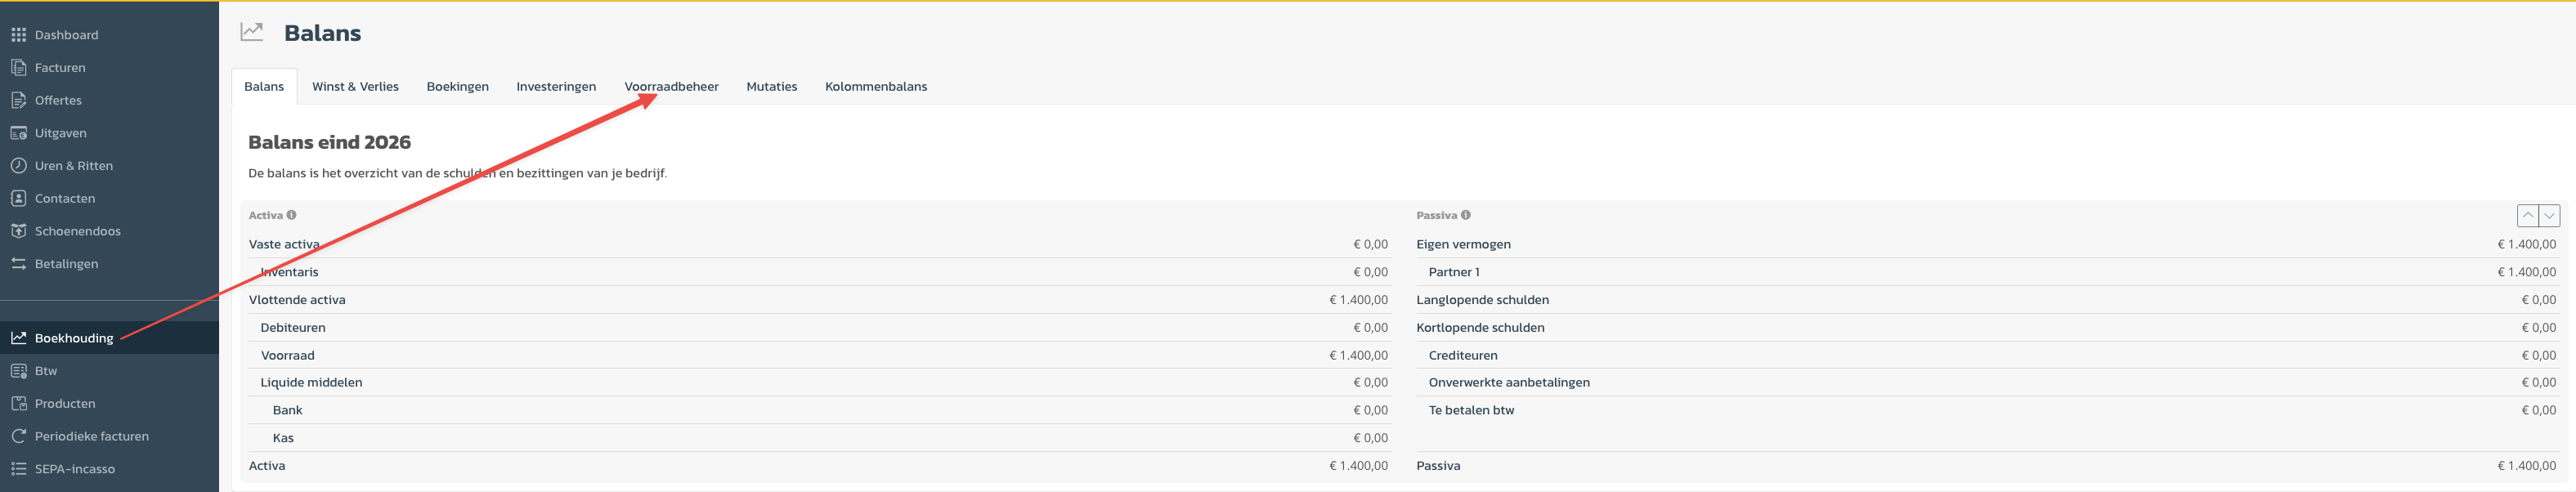
Task: Navigate to Producten in sidebar
Action: pyautogui.click(x=65, y=404)
